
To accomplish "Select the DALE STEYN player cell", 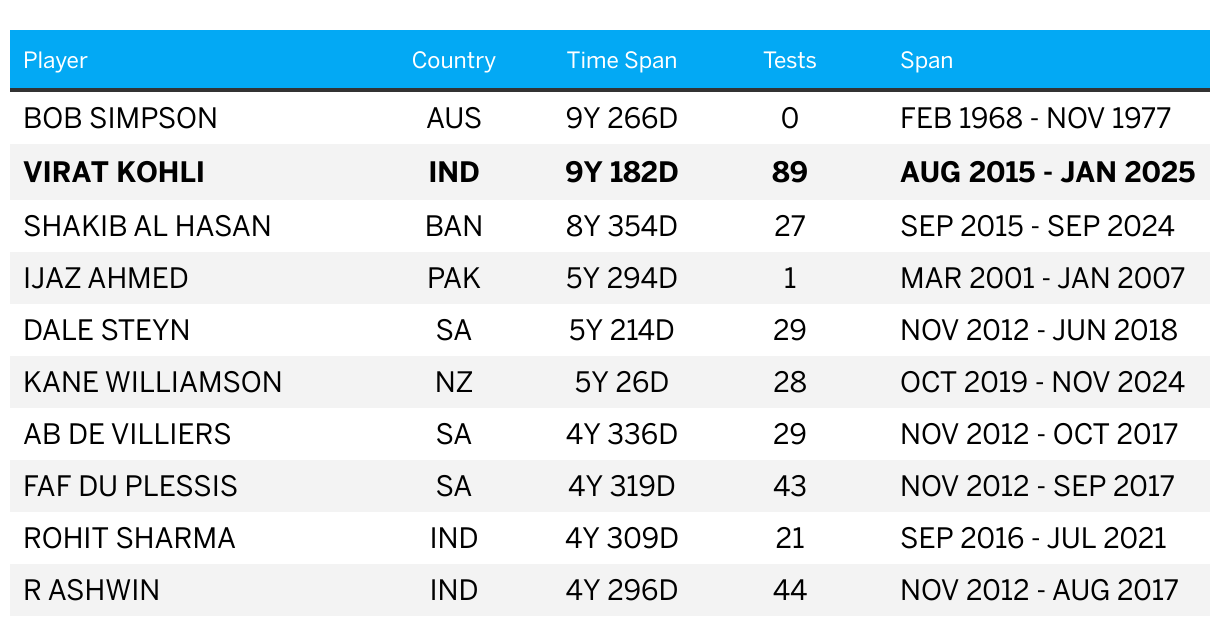I will point(106,330).
